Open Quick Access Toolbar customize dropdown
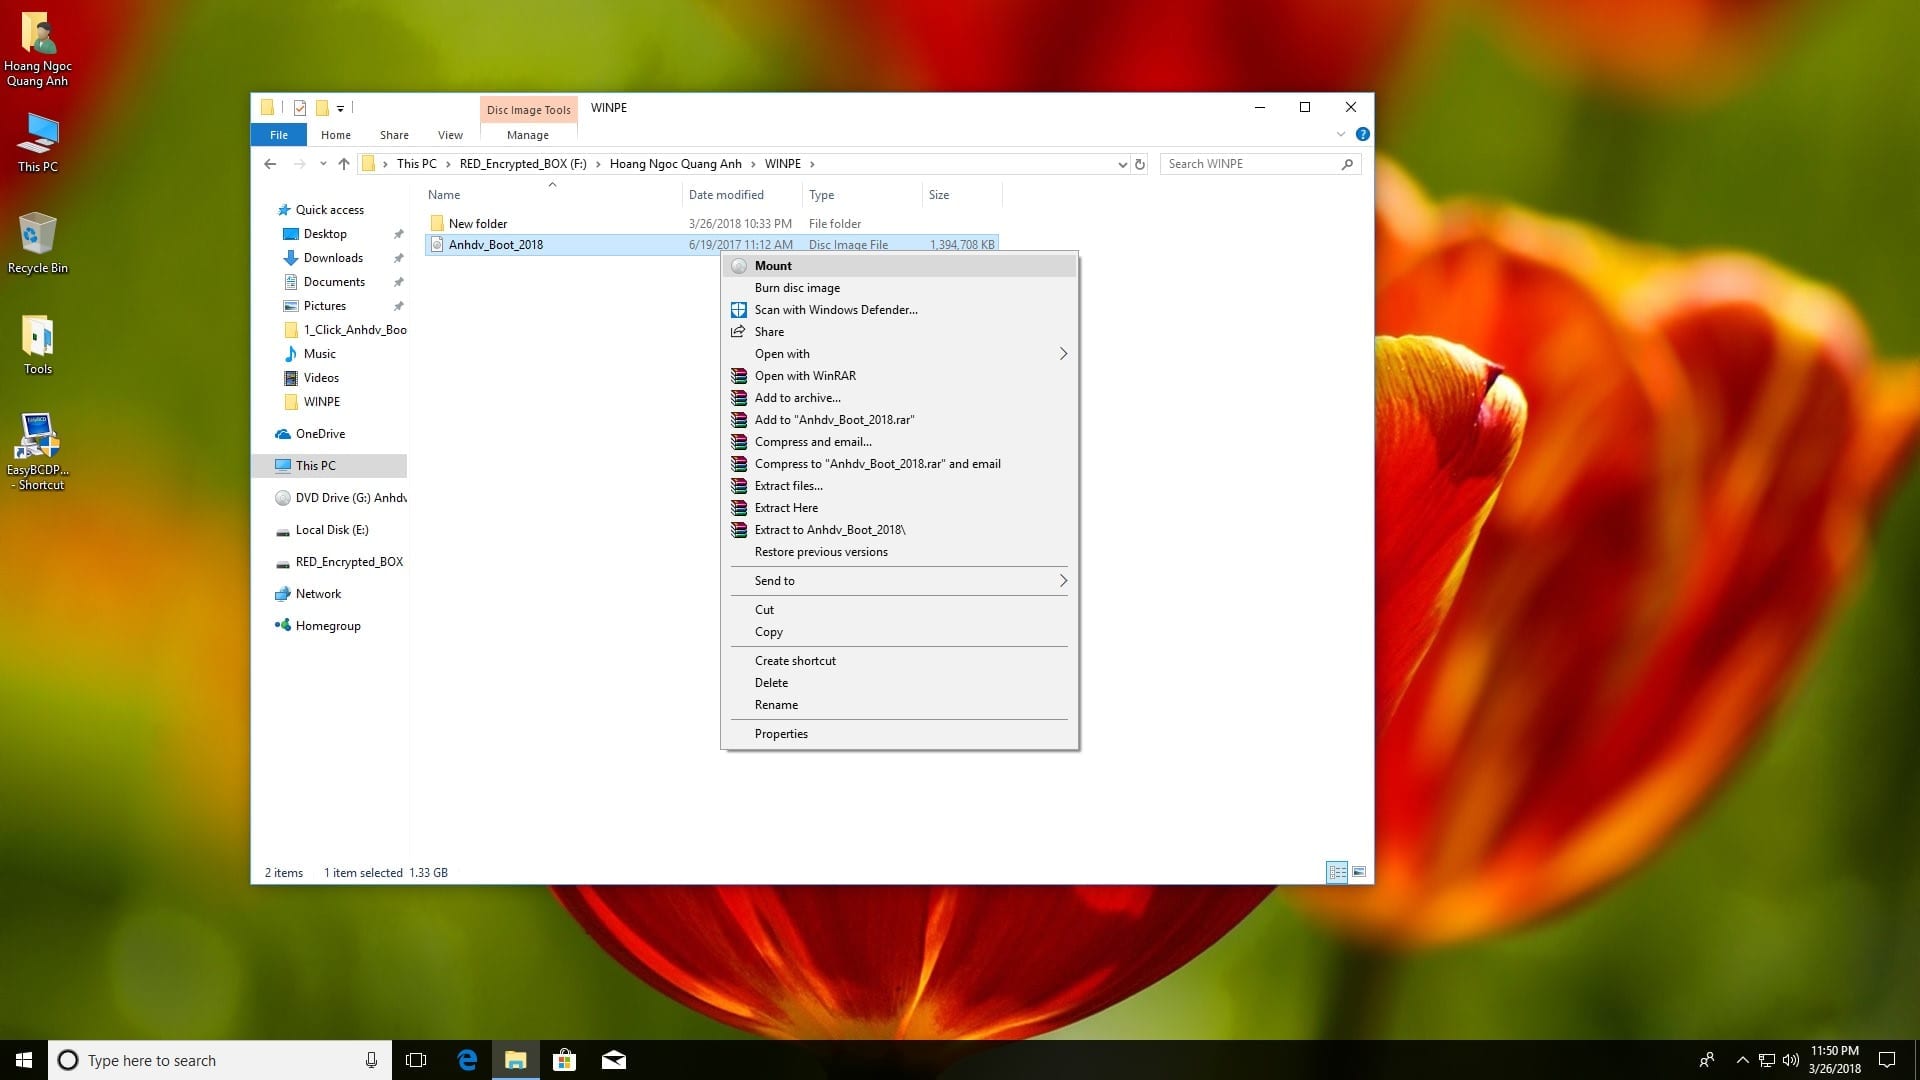This screenshot has height=1080, width=1920. (x=340, y=108)
